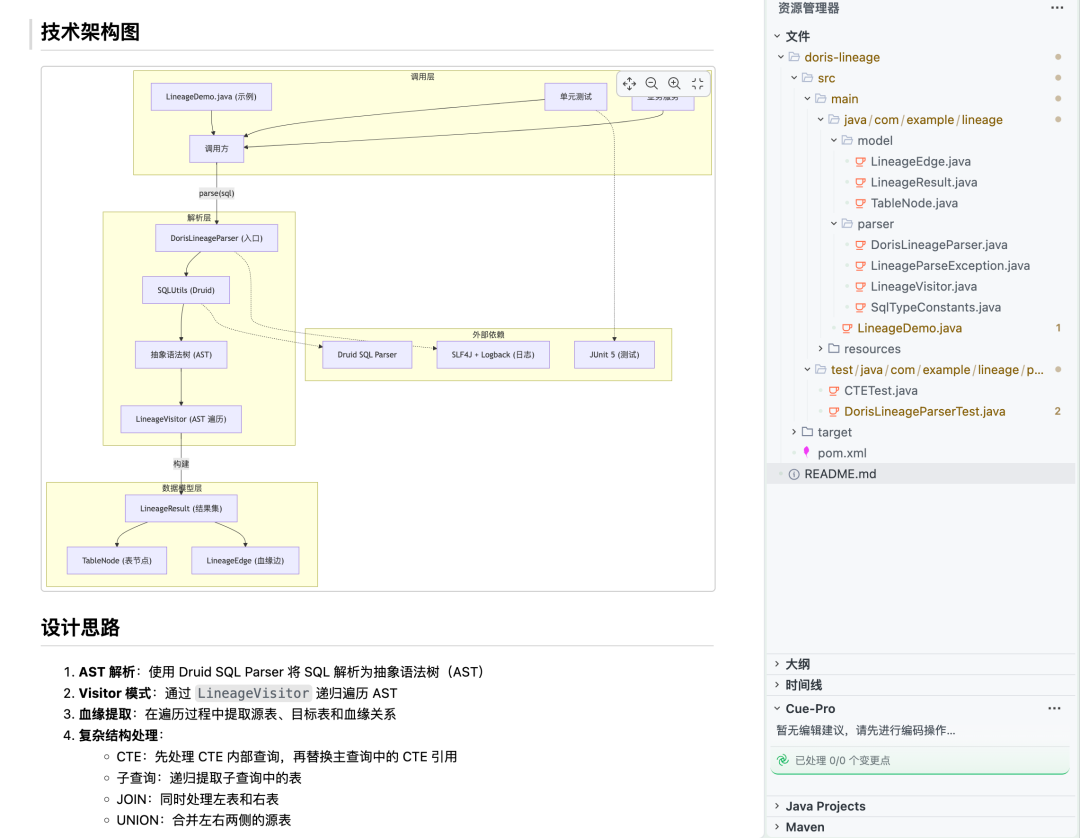Click the Java icon of LineageVisitor.java
This screenshot has height=838, width=1080.
(860, 286)
